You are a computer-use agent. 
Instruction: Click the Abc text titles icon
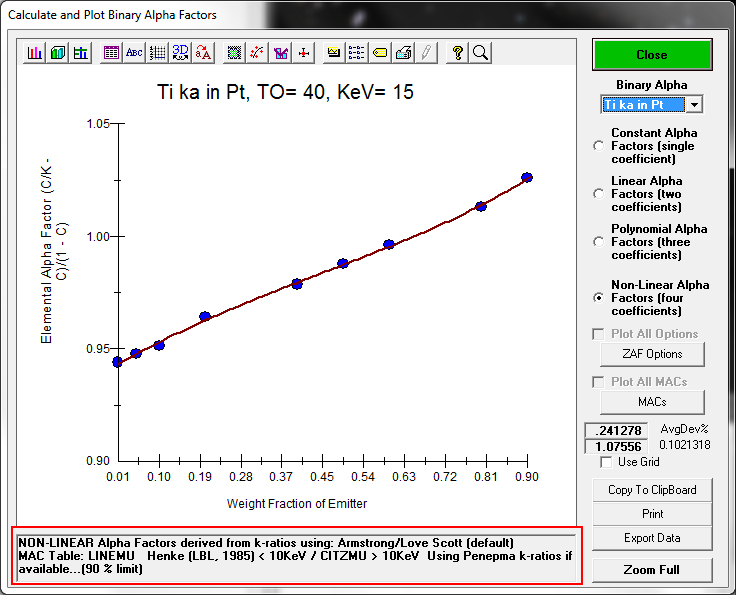134,53
